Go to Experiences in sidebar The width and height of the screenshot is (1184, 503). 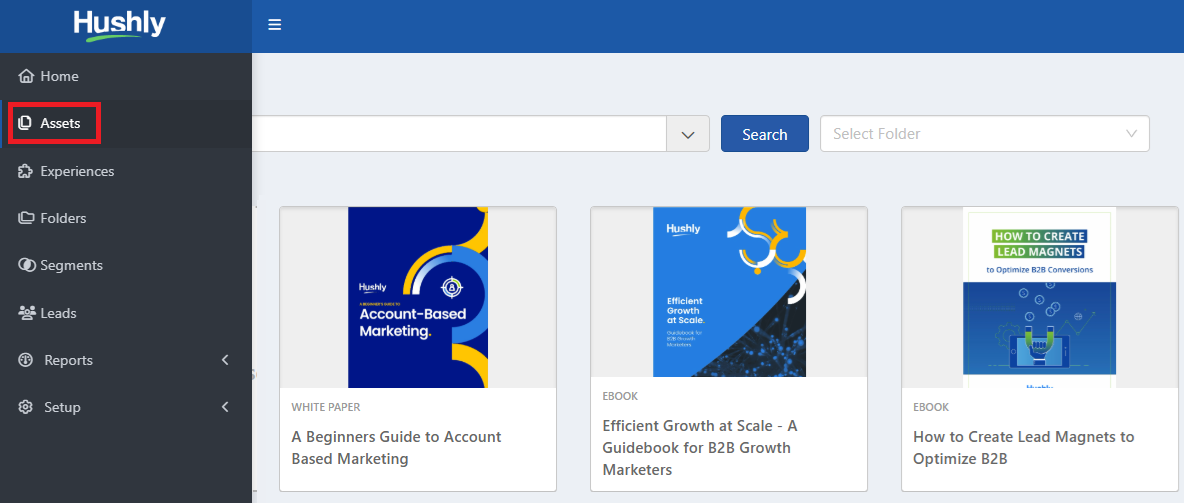tap(126, 171)
